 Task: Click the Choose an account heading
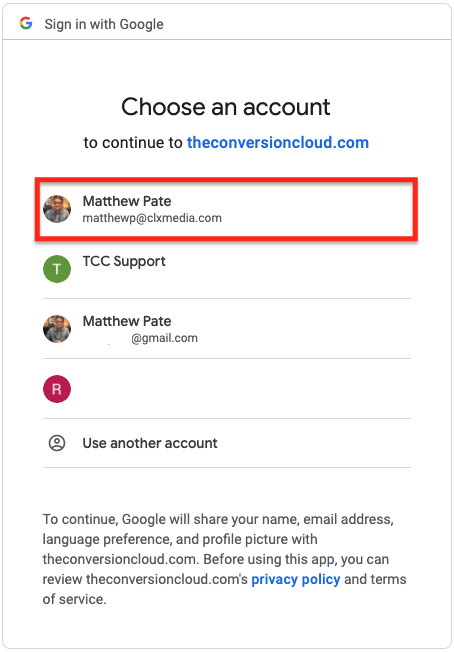point(226,107)
